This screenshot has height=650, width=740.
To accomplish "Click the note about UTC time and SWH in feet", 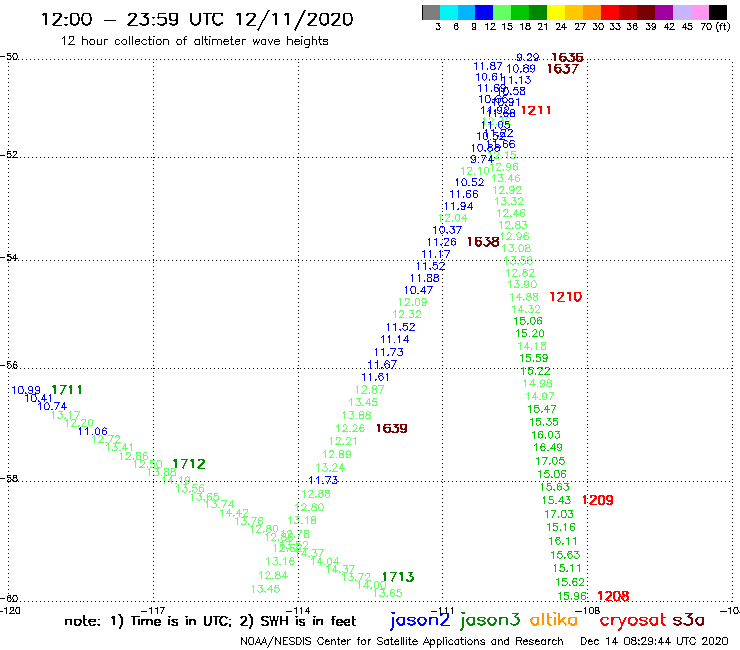I will coord(210,621).
